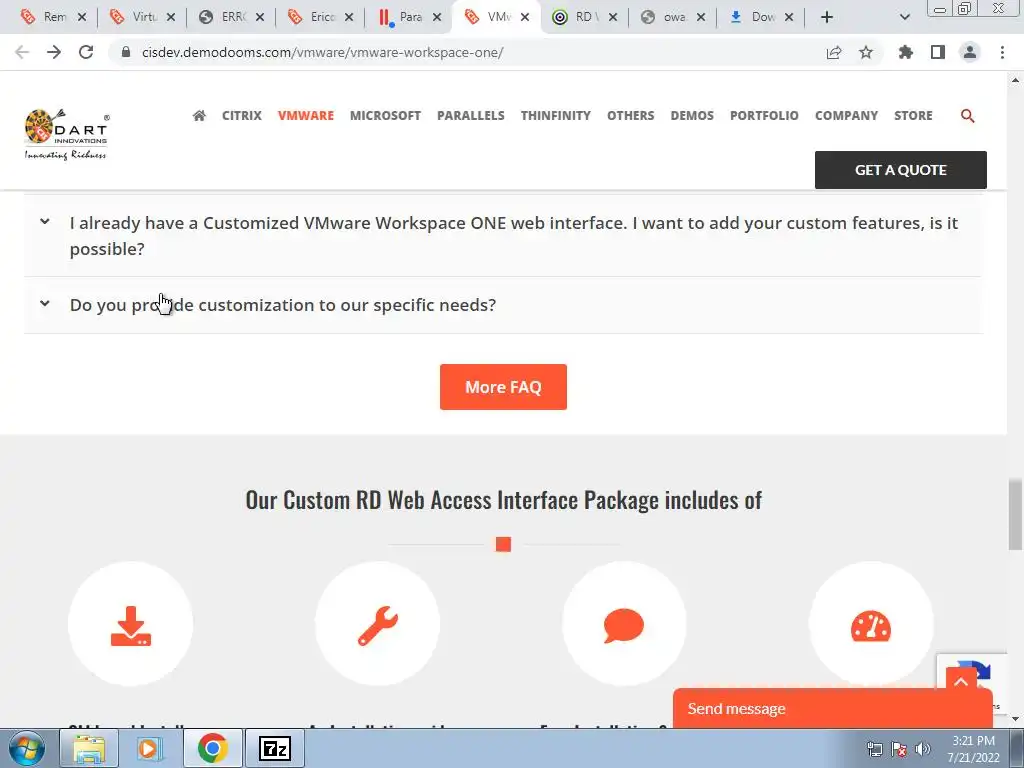Bookmark this page with star icon
The height and width of the screenshot is (768, 1024).
click(x=866, y=52)
